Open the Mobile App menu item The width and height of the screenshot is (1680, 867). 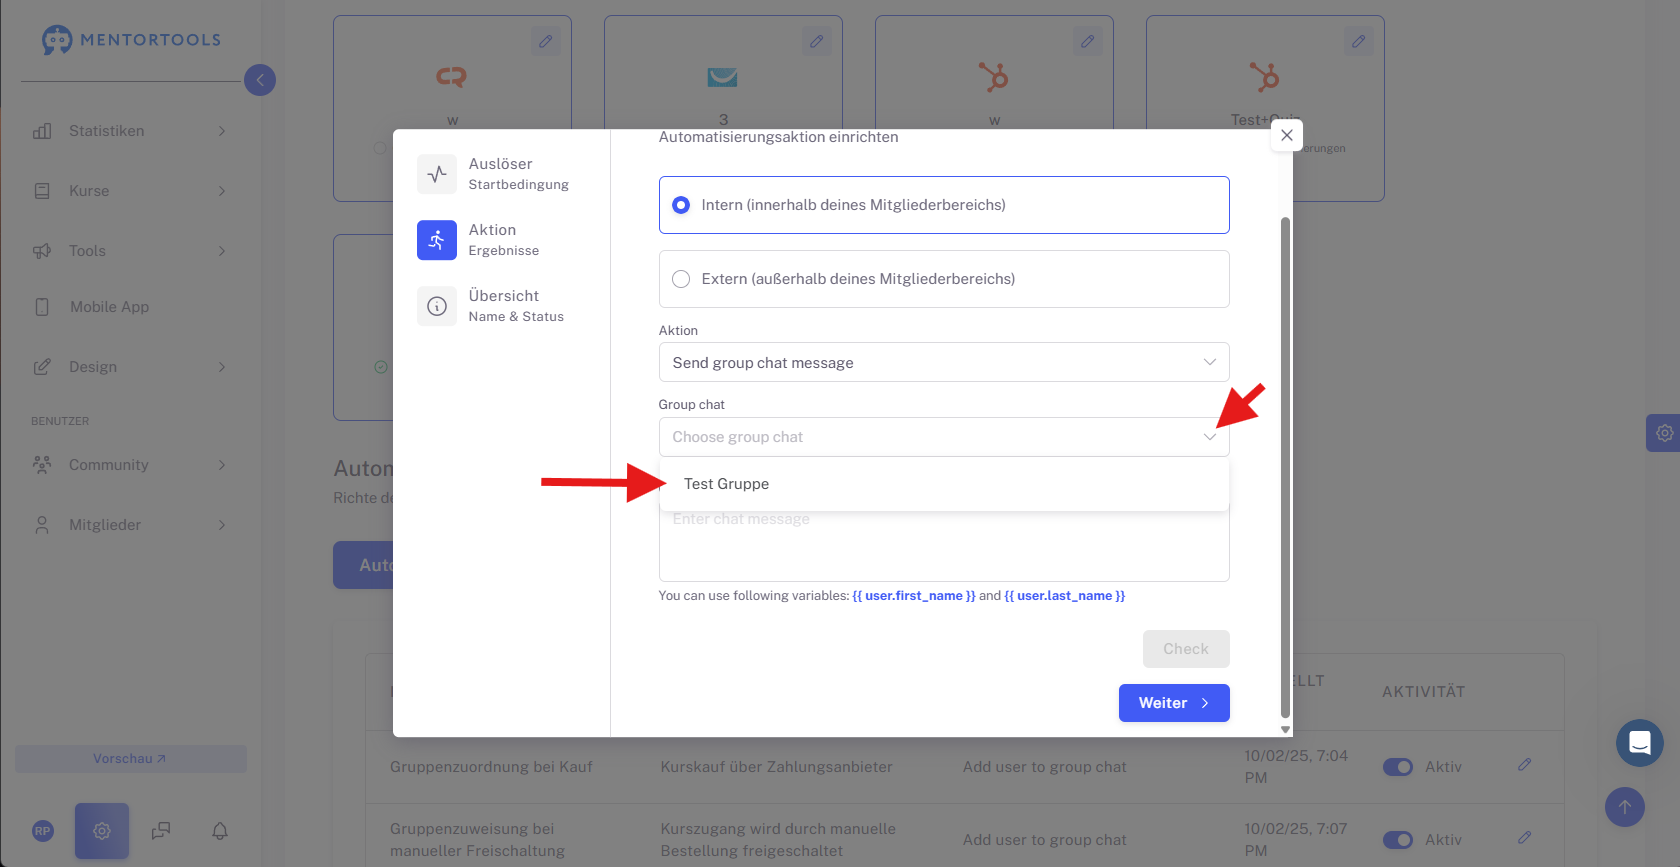tap(109, 307)
